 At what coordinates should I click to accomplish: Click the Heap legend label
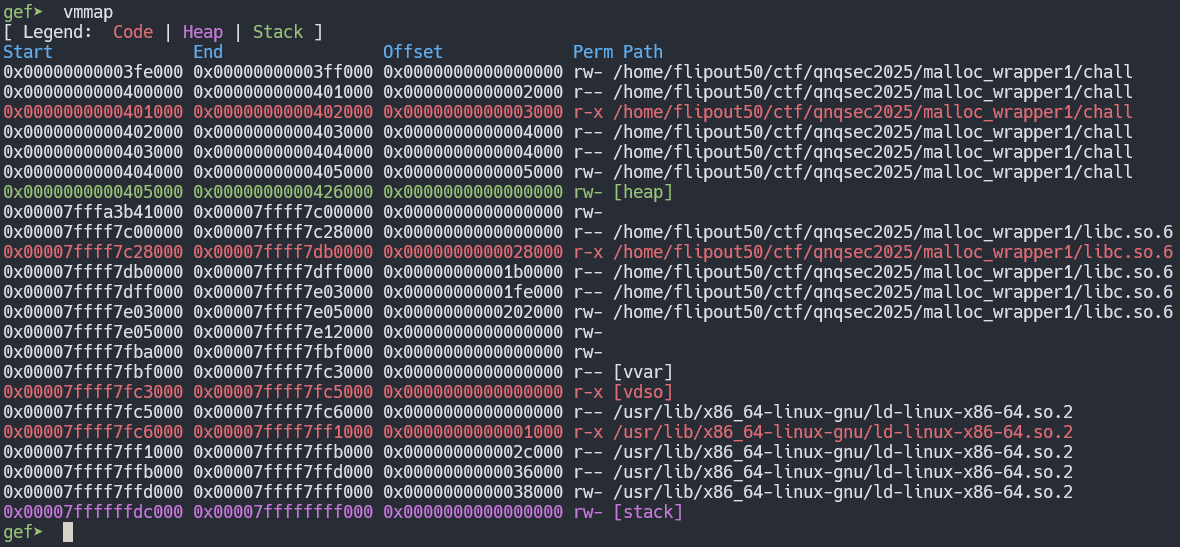point(203,32)
